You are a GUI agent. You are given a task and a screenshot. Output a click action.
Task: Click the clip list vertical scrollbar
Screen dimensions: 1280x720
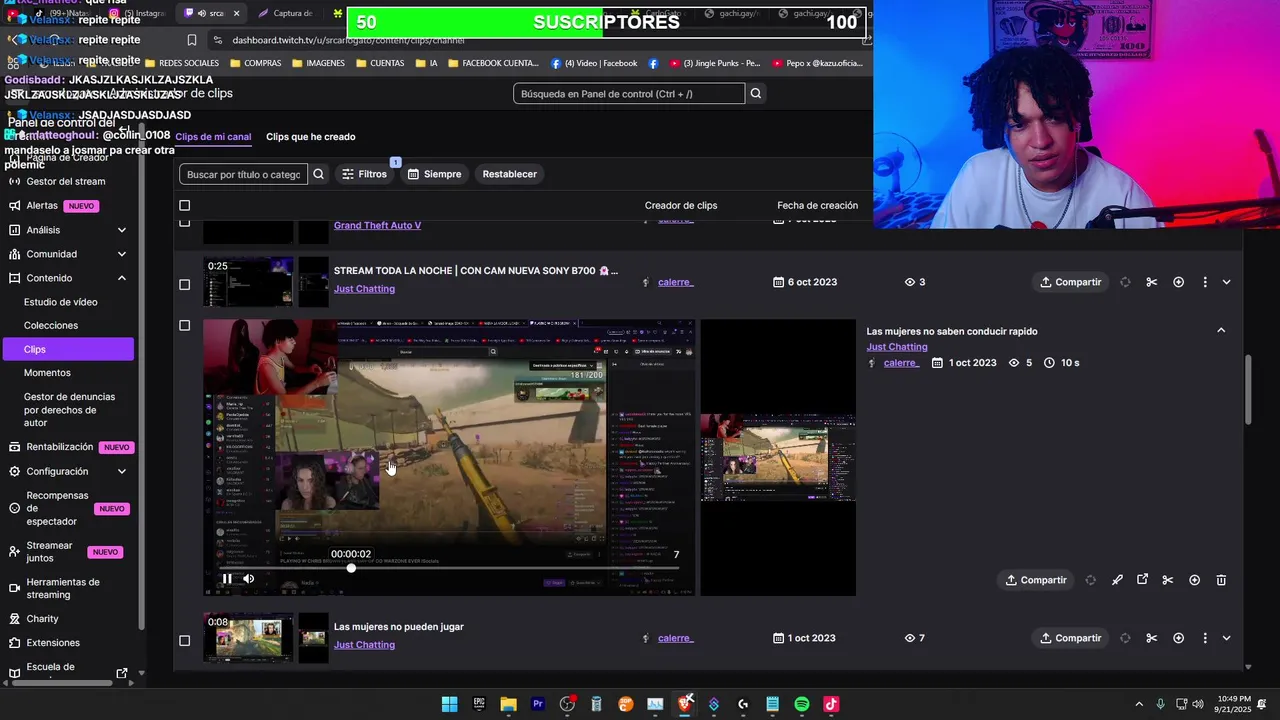pos(1248,390)
